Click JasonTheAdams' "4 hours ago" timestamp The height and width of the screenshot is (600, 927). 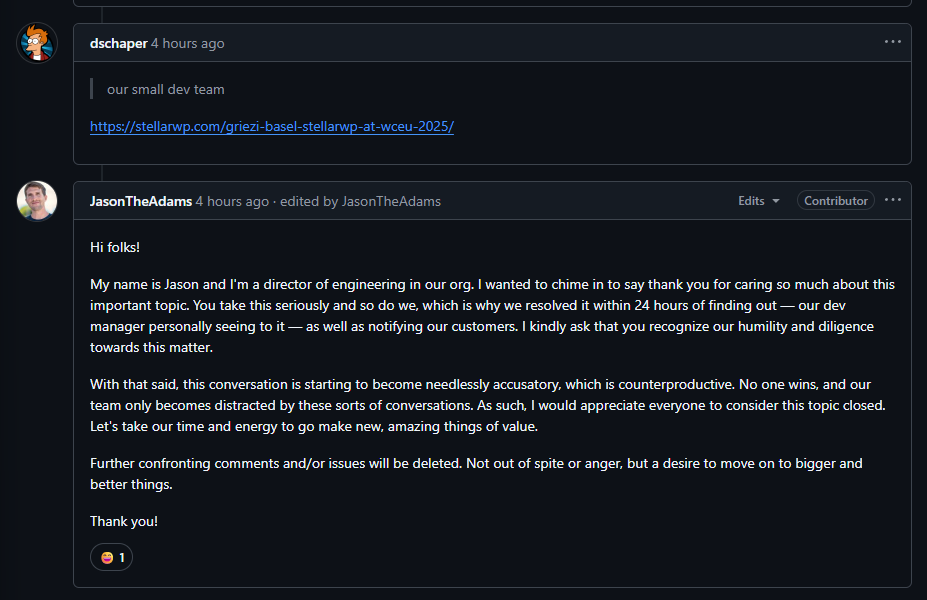click(x=232, y=201)
